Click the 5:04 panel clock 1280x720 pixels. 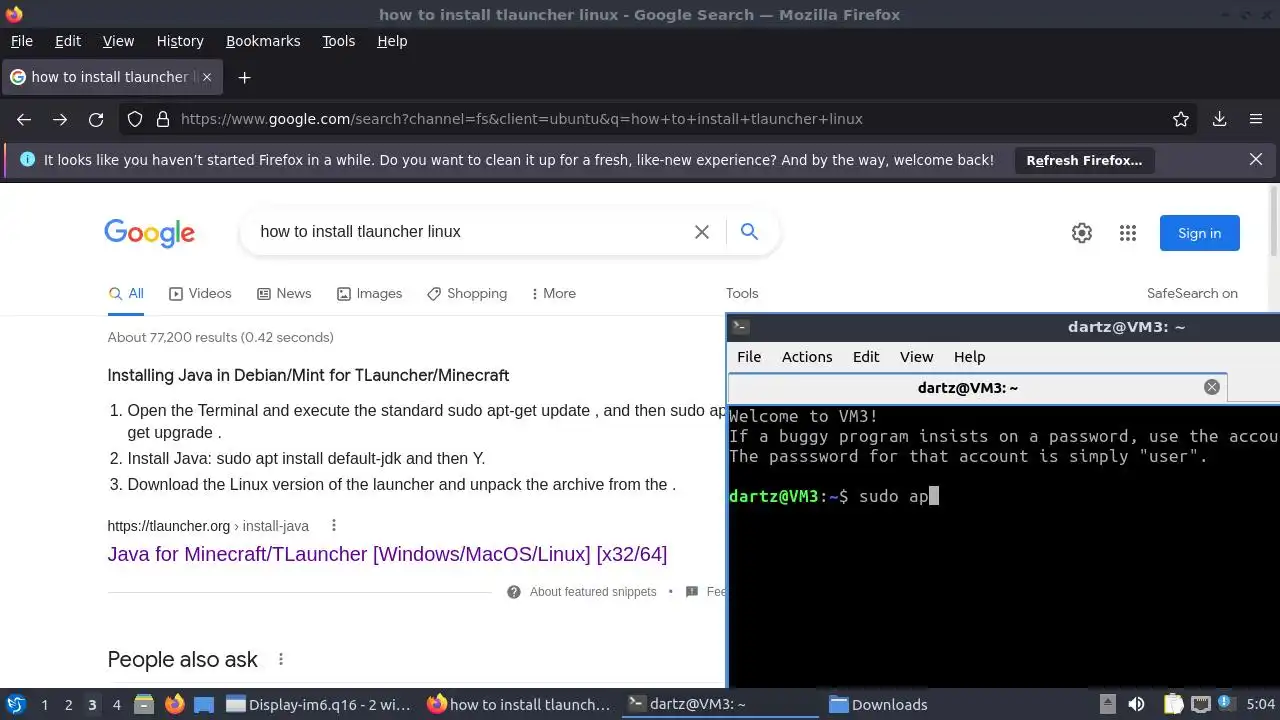pyautogui.click(x=1261, y=705)
